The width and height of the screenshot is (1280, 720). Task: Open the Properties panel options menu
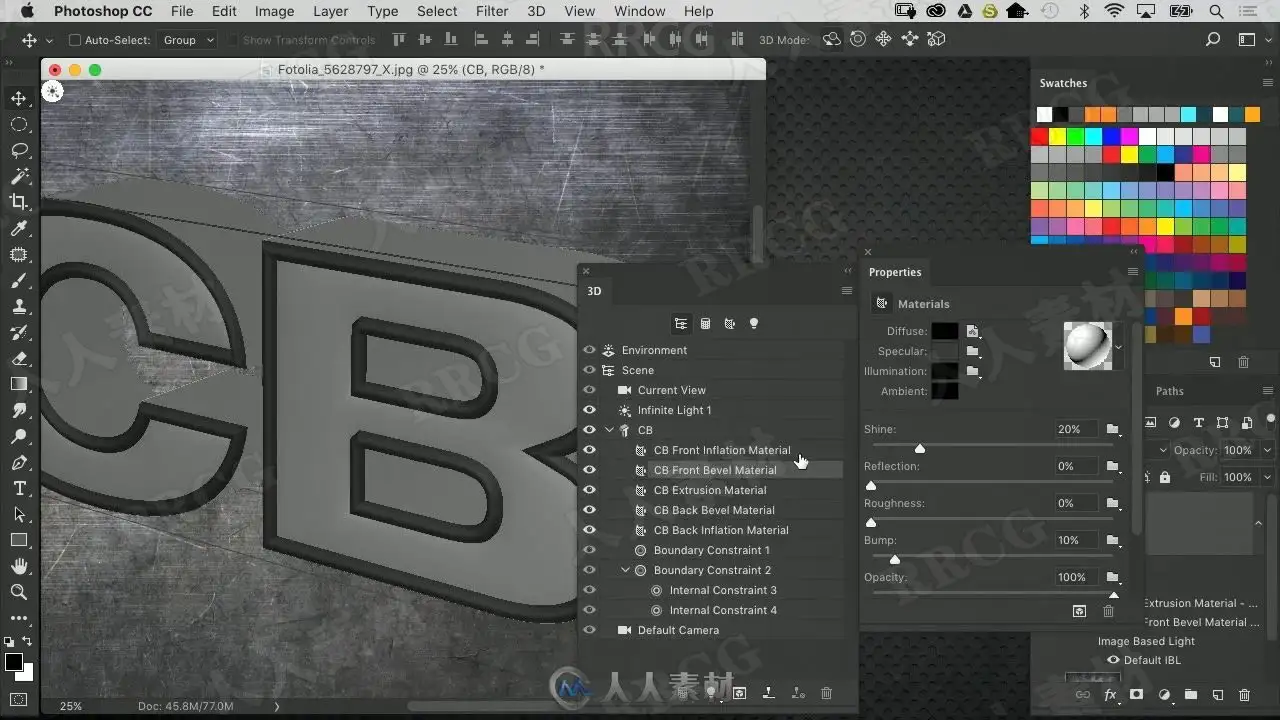tap(1133, 272)
